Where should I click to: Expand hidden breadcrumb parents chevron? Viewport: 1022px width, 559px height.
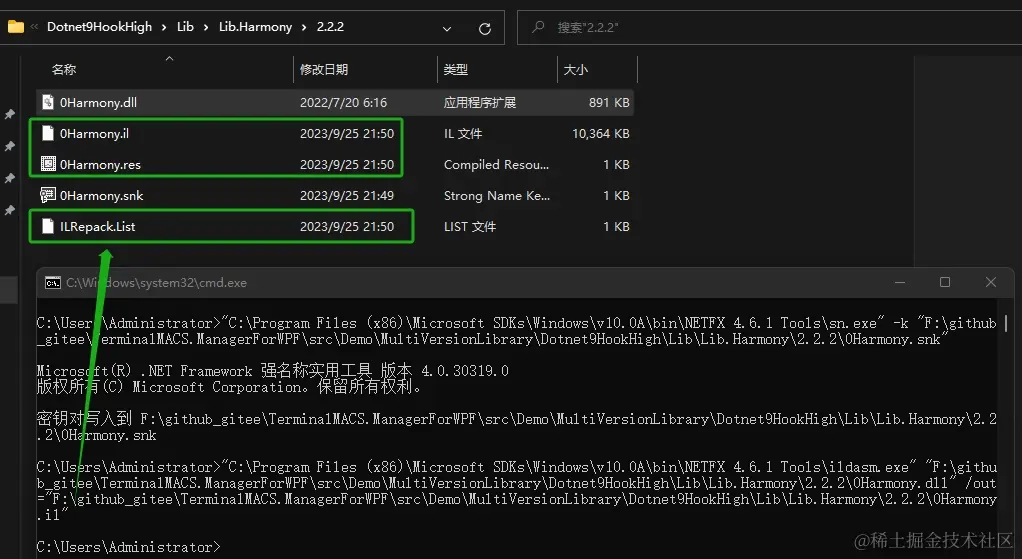(35, 27)
